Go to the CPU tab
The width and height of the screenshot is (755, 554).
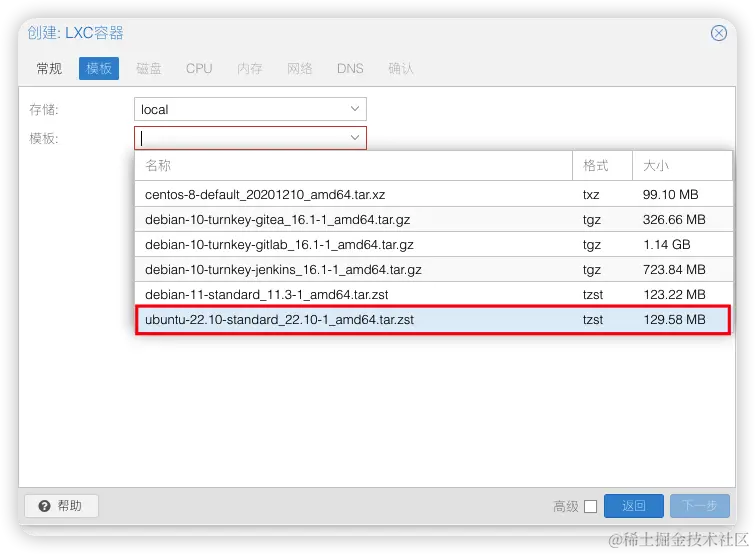click(199, 68)
